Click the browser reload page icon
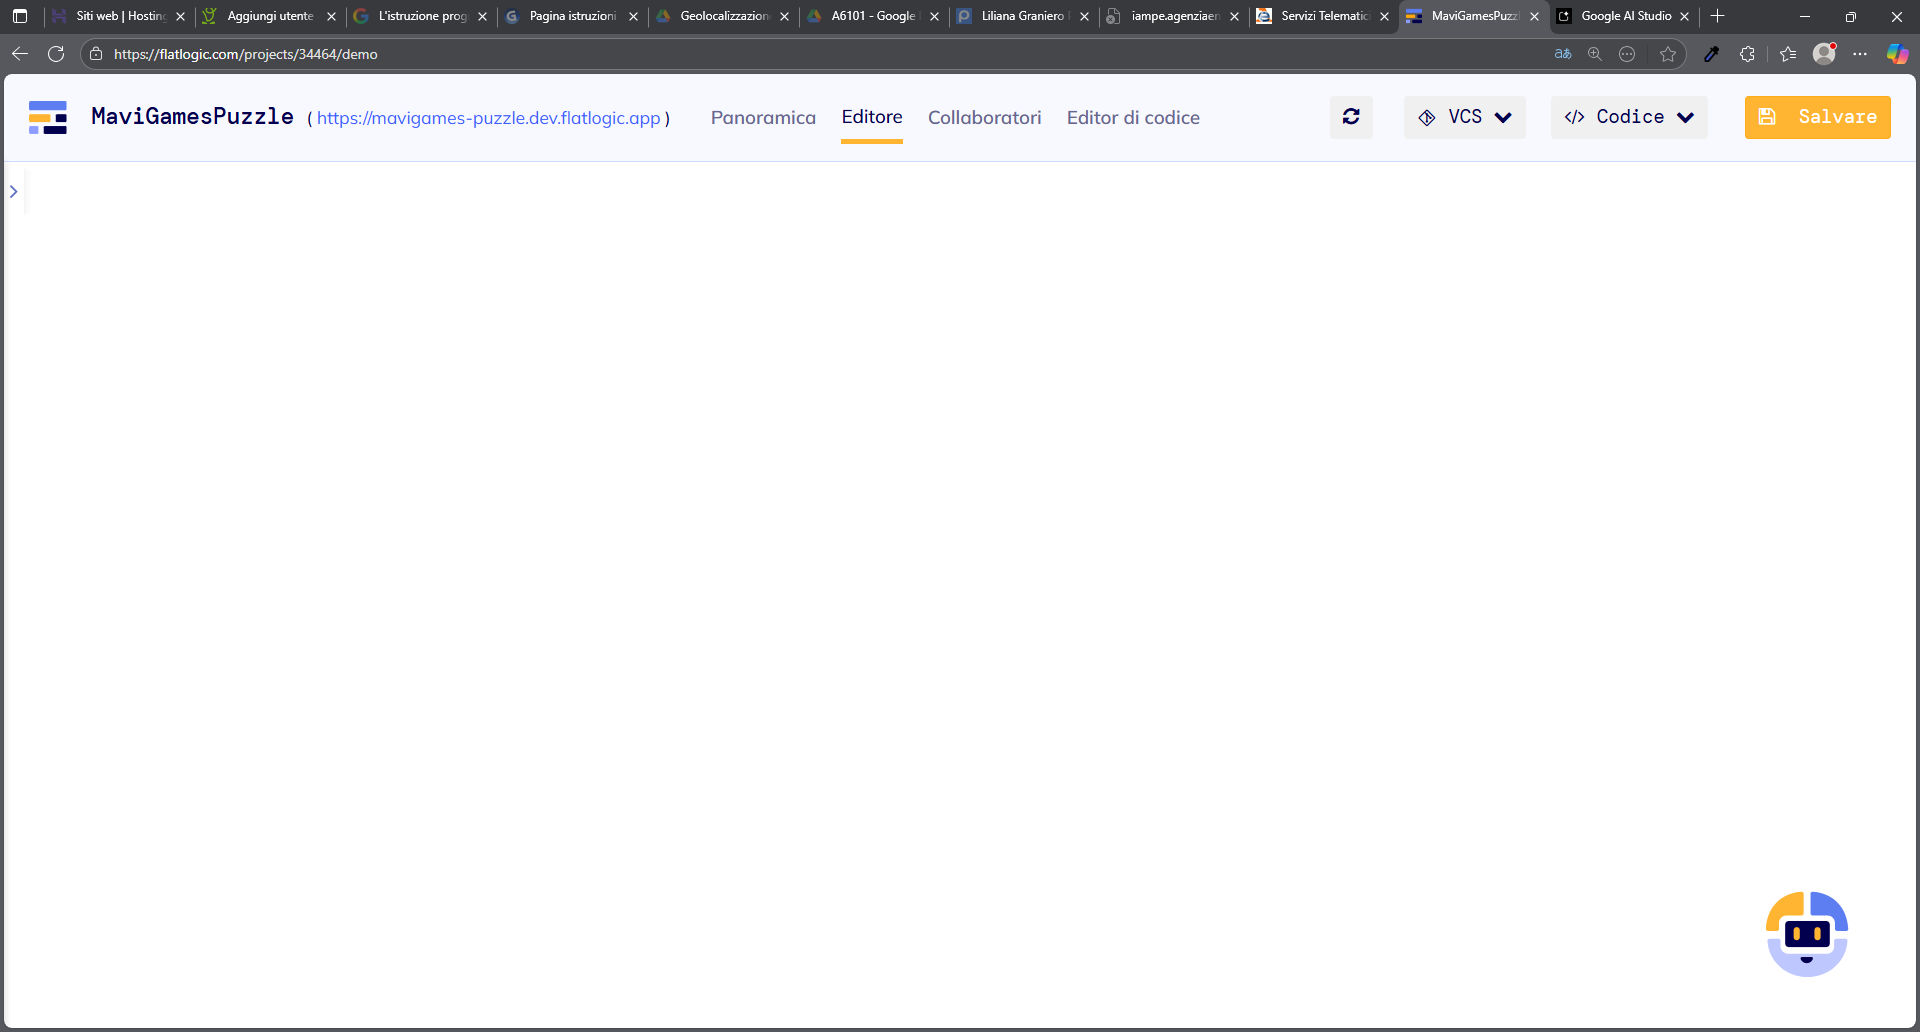 pos(56,54)
